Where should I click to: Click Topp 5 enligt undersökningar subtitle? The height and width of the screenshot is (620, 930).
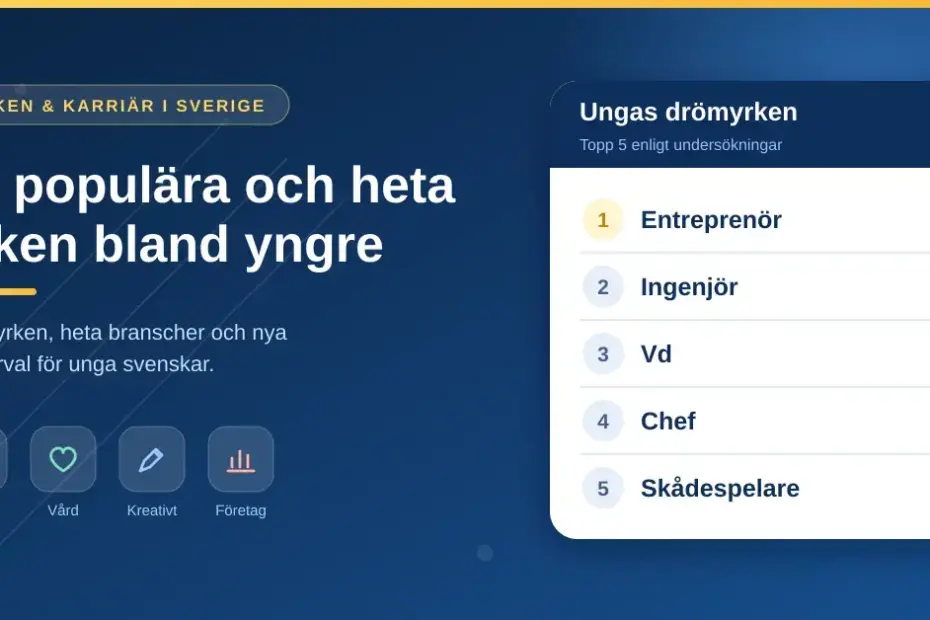tap(681, 145)
